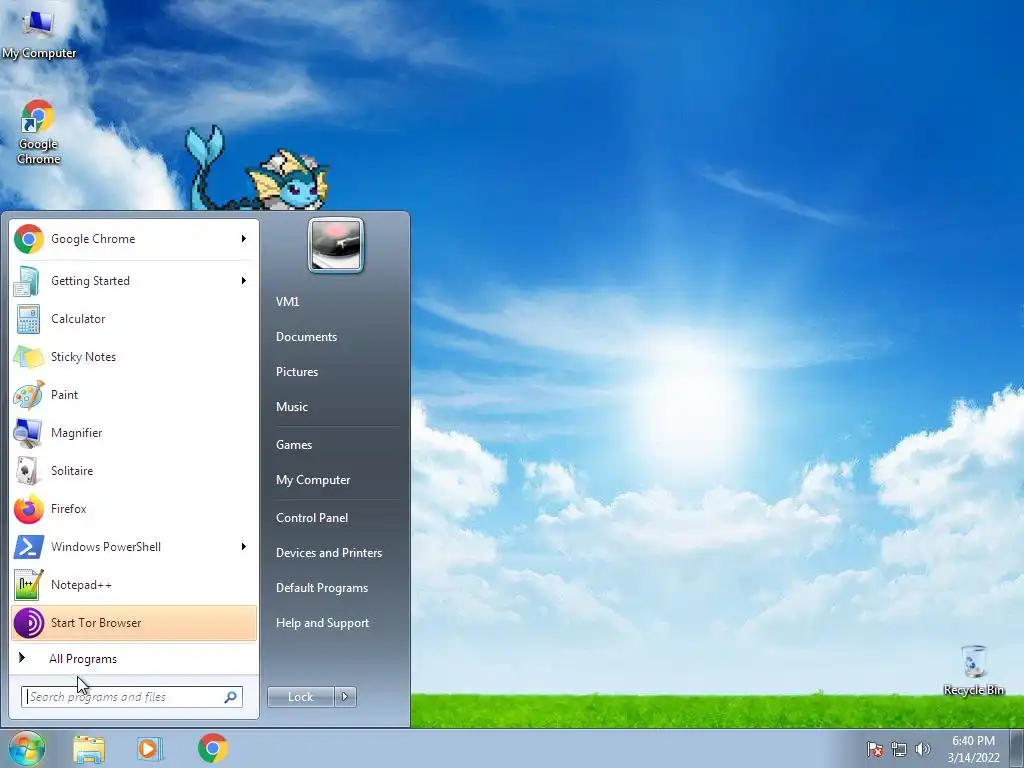Viewport: 1024px width, 768px height.
Task: Open Windows Explorer from the taskbar
Action: pos(89,748)
